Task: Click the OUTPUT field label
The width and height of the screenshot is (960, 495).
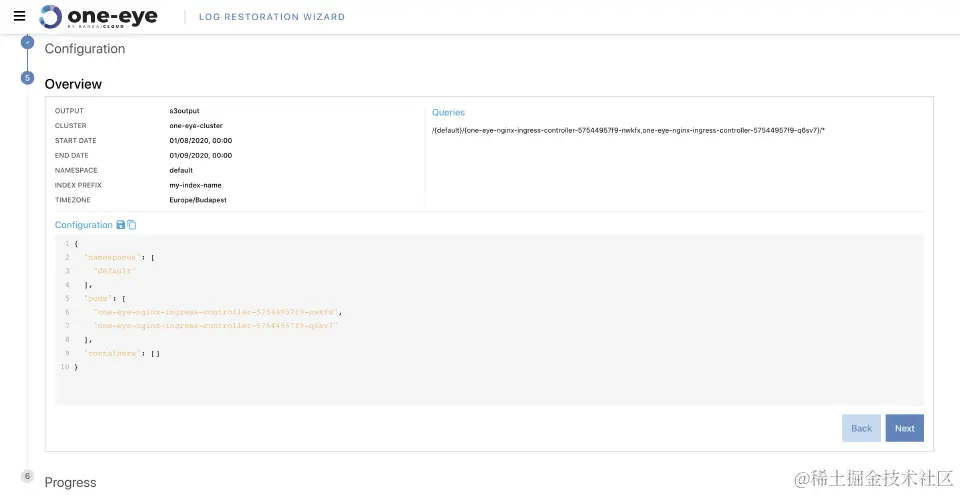Action: pos(69,111)
